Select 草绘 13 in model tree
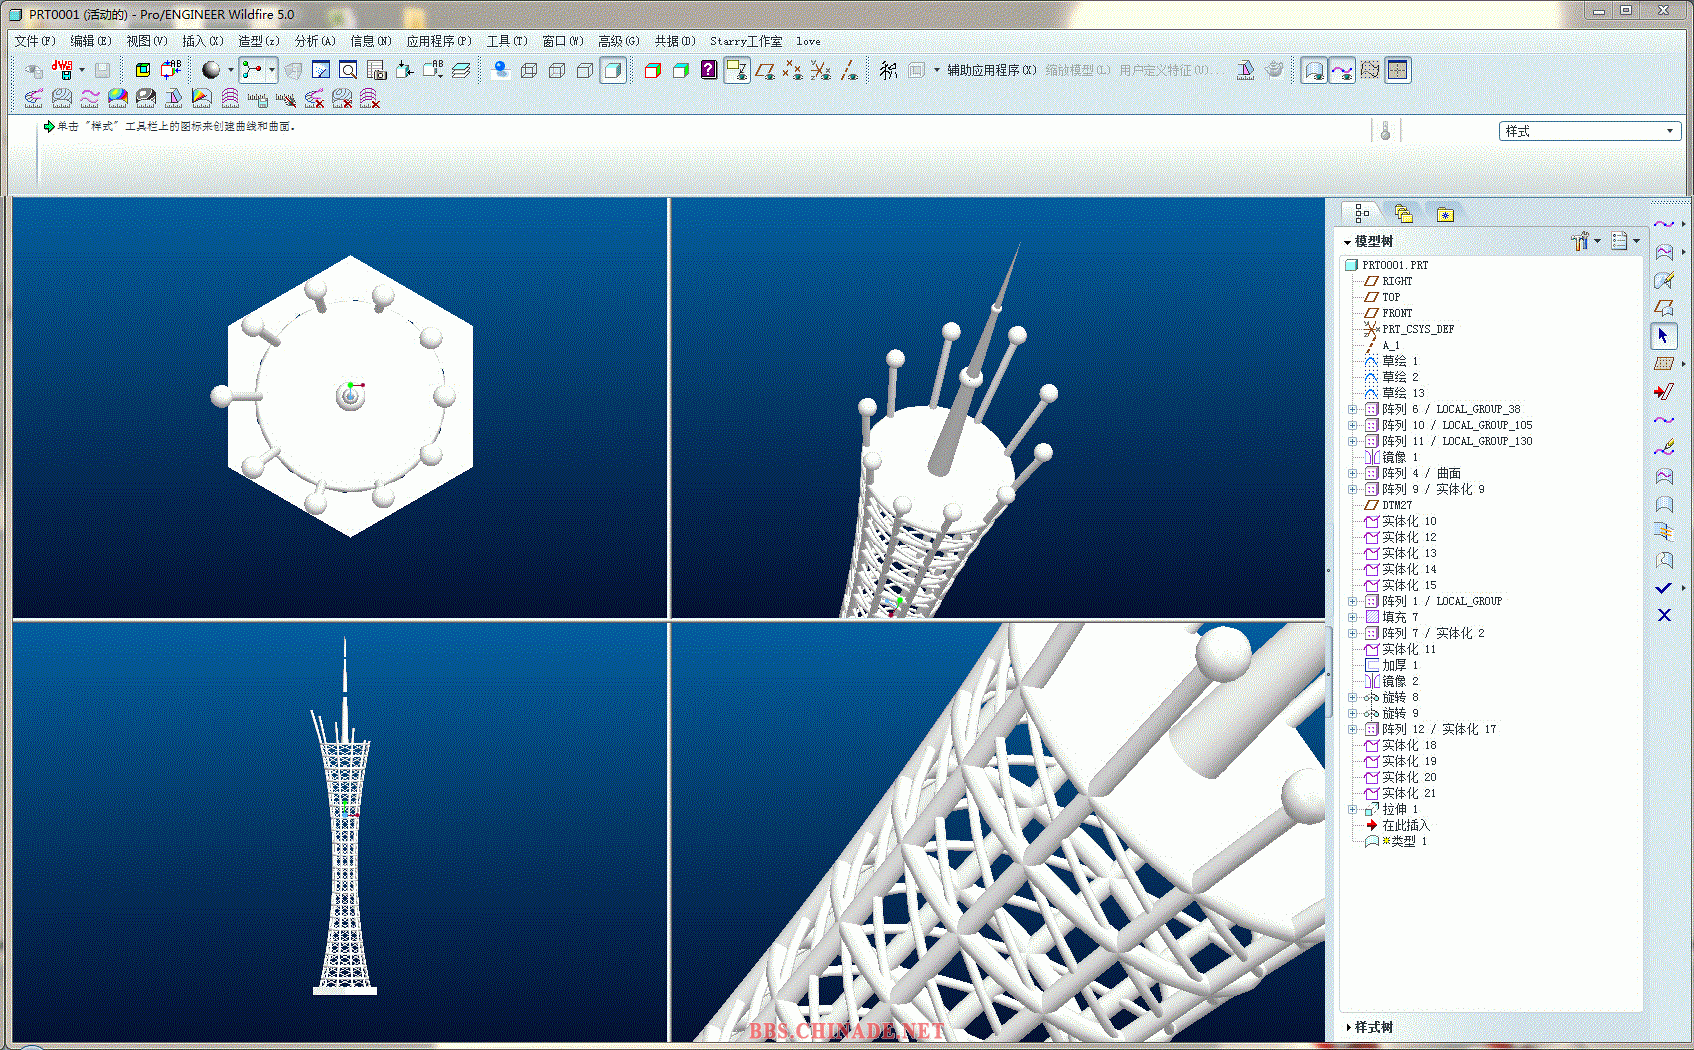The image size is (1694, 1050). 1394,393
